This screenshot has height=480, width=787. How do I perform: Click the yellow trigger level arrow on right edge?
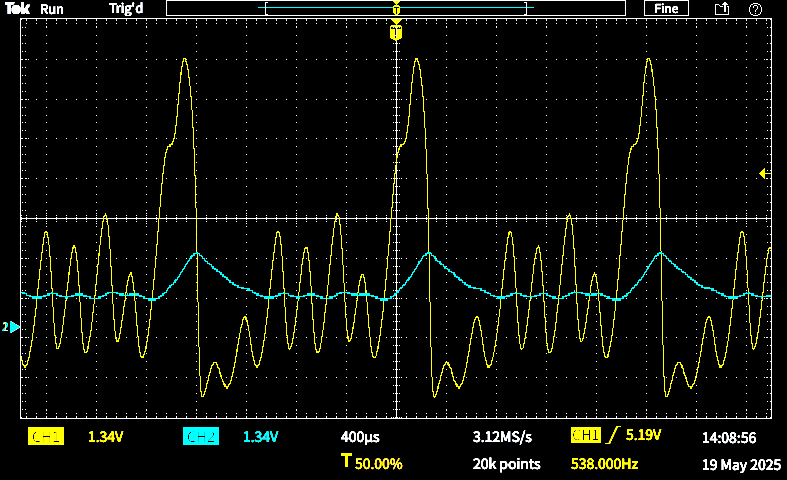tap(763, 174)
